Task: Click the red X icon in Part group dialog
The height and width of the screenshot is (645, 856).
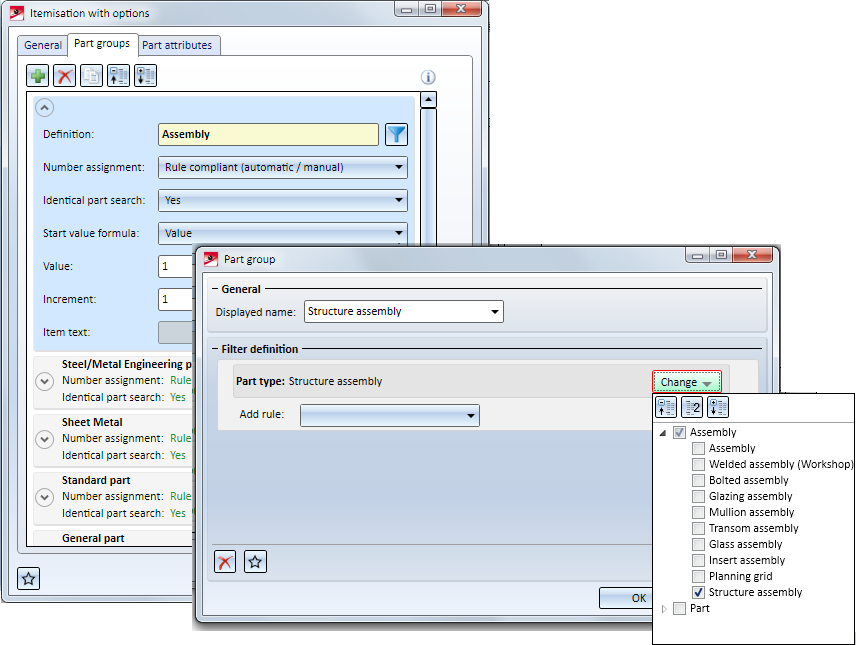Action: pyautogui.click(x=225, y=561)
